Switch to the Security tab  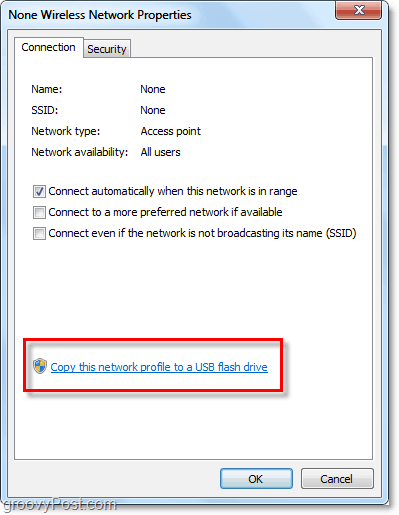pyautogui.click(x=107, y=49)
